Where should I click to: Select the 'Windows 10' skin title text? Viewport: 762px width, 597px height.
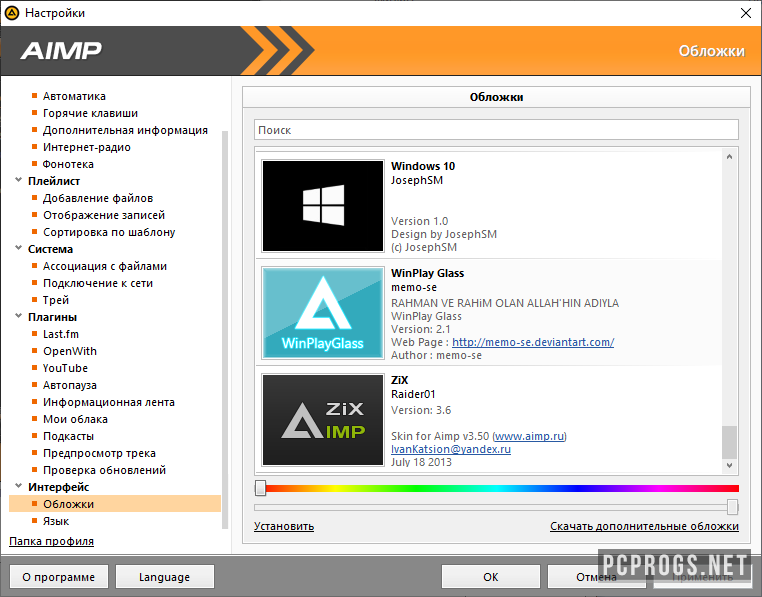423,166
